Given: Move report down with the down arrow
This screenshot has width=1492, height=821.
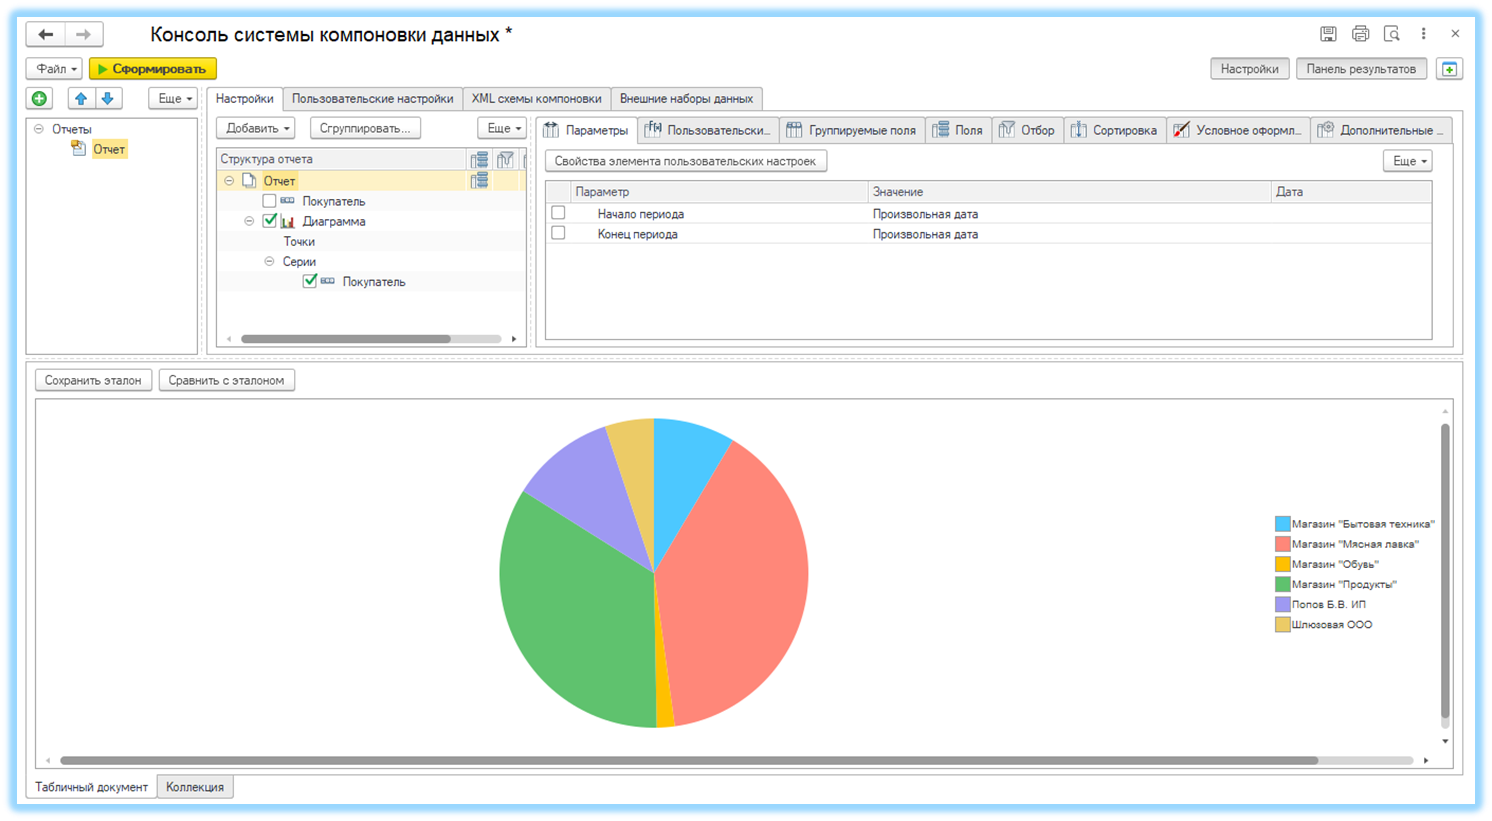Looking at the screenshot, I should tap(107, 98).
